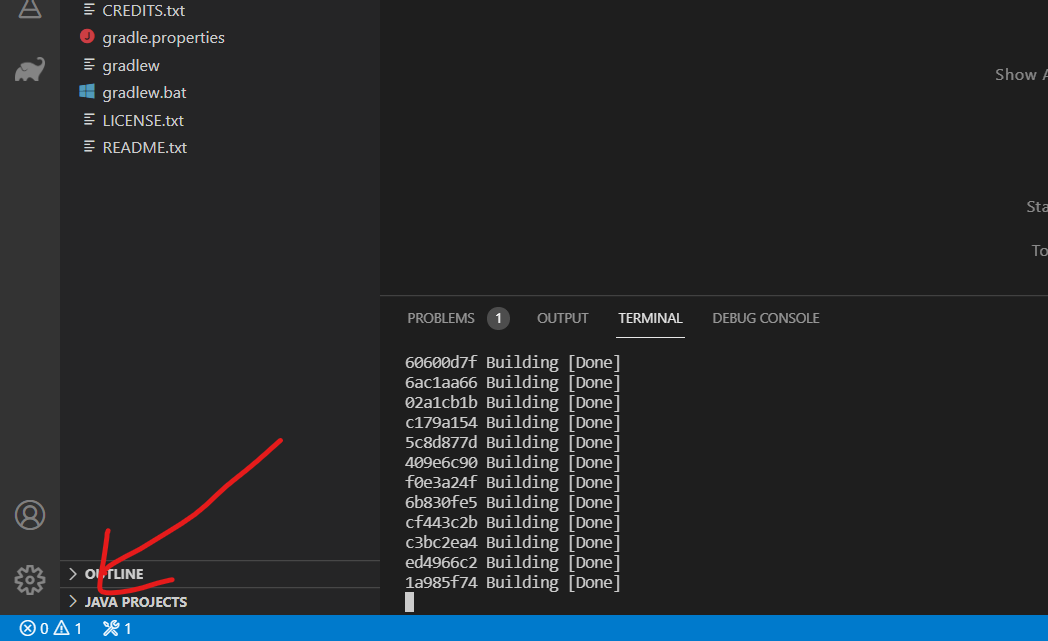Open CREDITS.txt in the explorer
The image size is (1048, 641).
[143, 11]
